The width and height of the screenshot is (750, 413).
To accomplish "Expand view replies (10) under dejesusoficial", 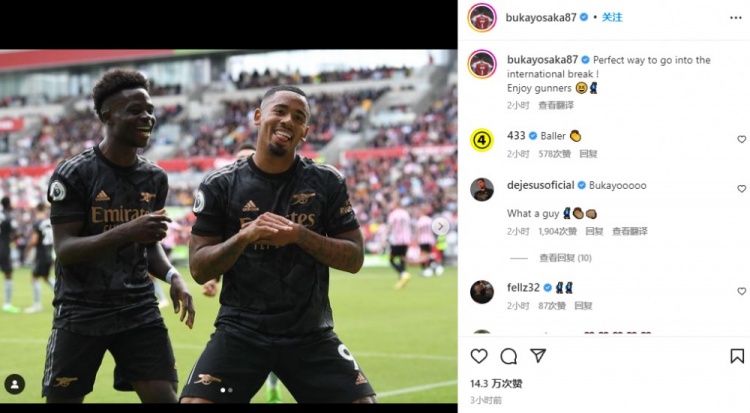I will coord(565,258).
